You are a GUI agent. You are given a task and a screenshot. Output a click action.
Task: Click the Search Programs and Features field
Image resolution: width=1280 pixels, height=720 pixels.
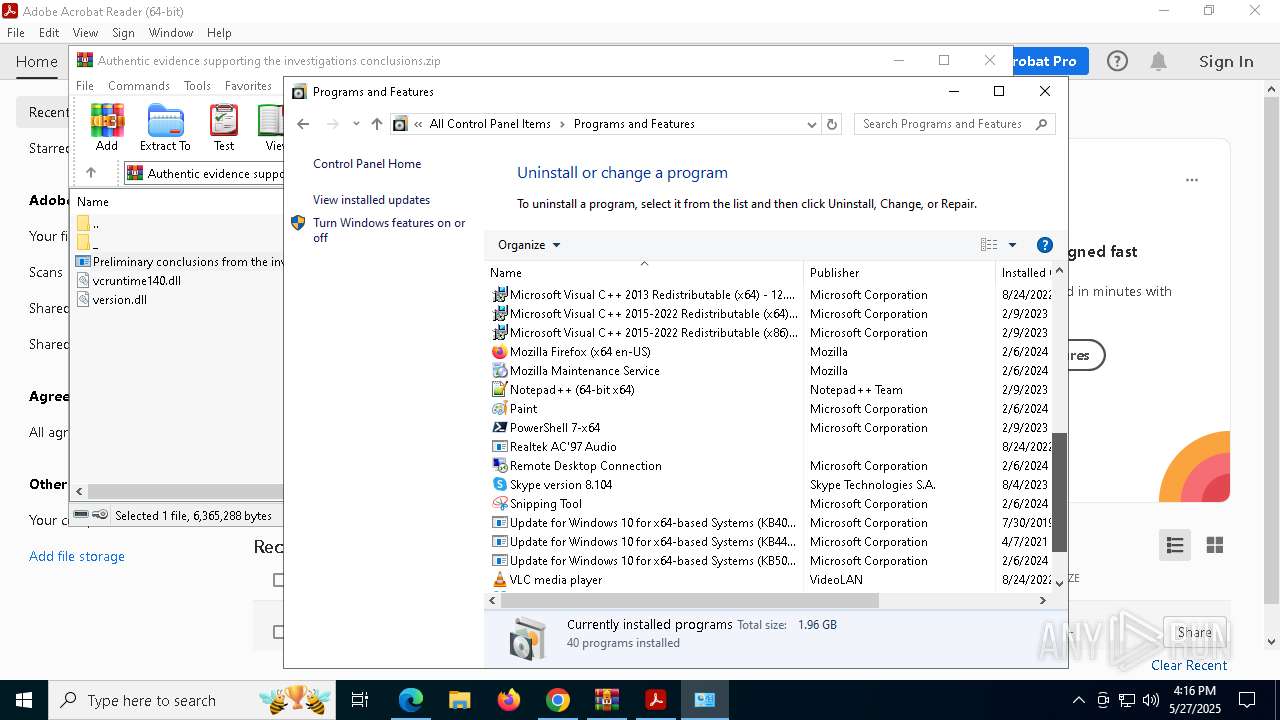click(x=943, y=124)
